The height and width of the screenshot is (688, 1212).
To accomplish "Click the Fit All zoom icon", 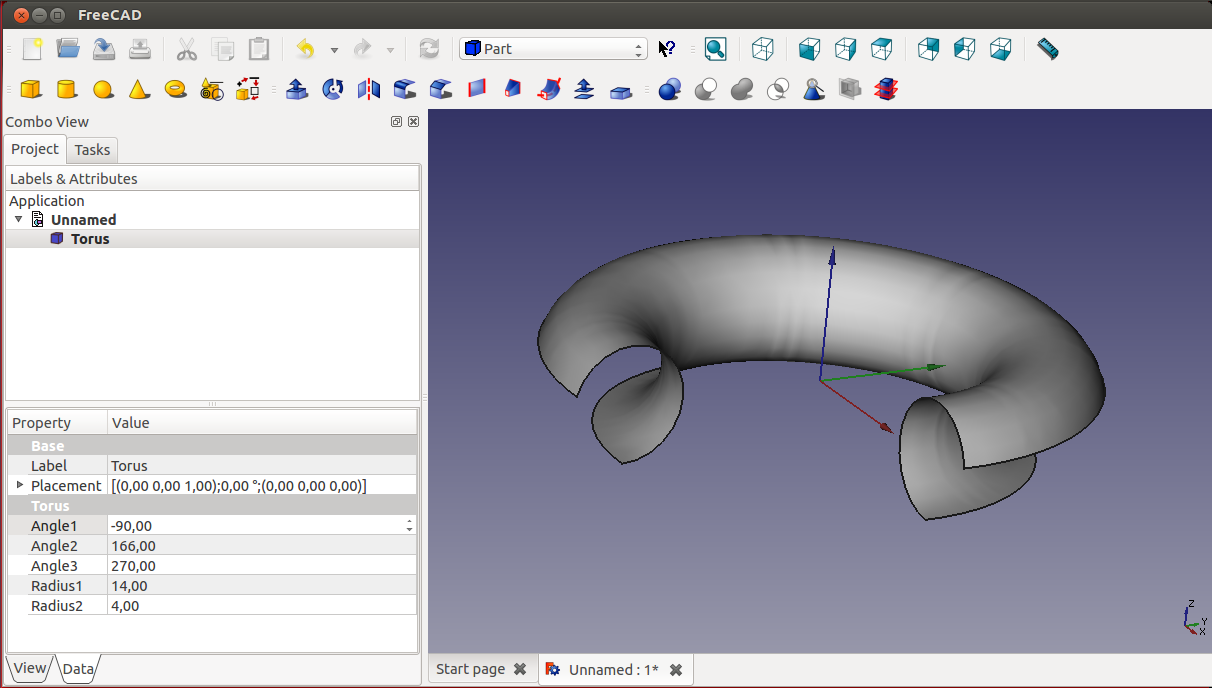I will [x=715, y=49].
